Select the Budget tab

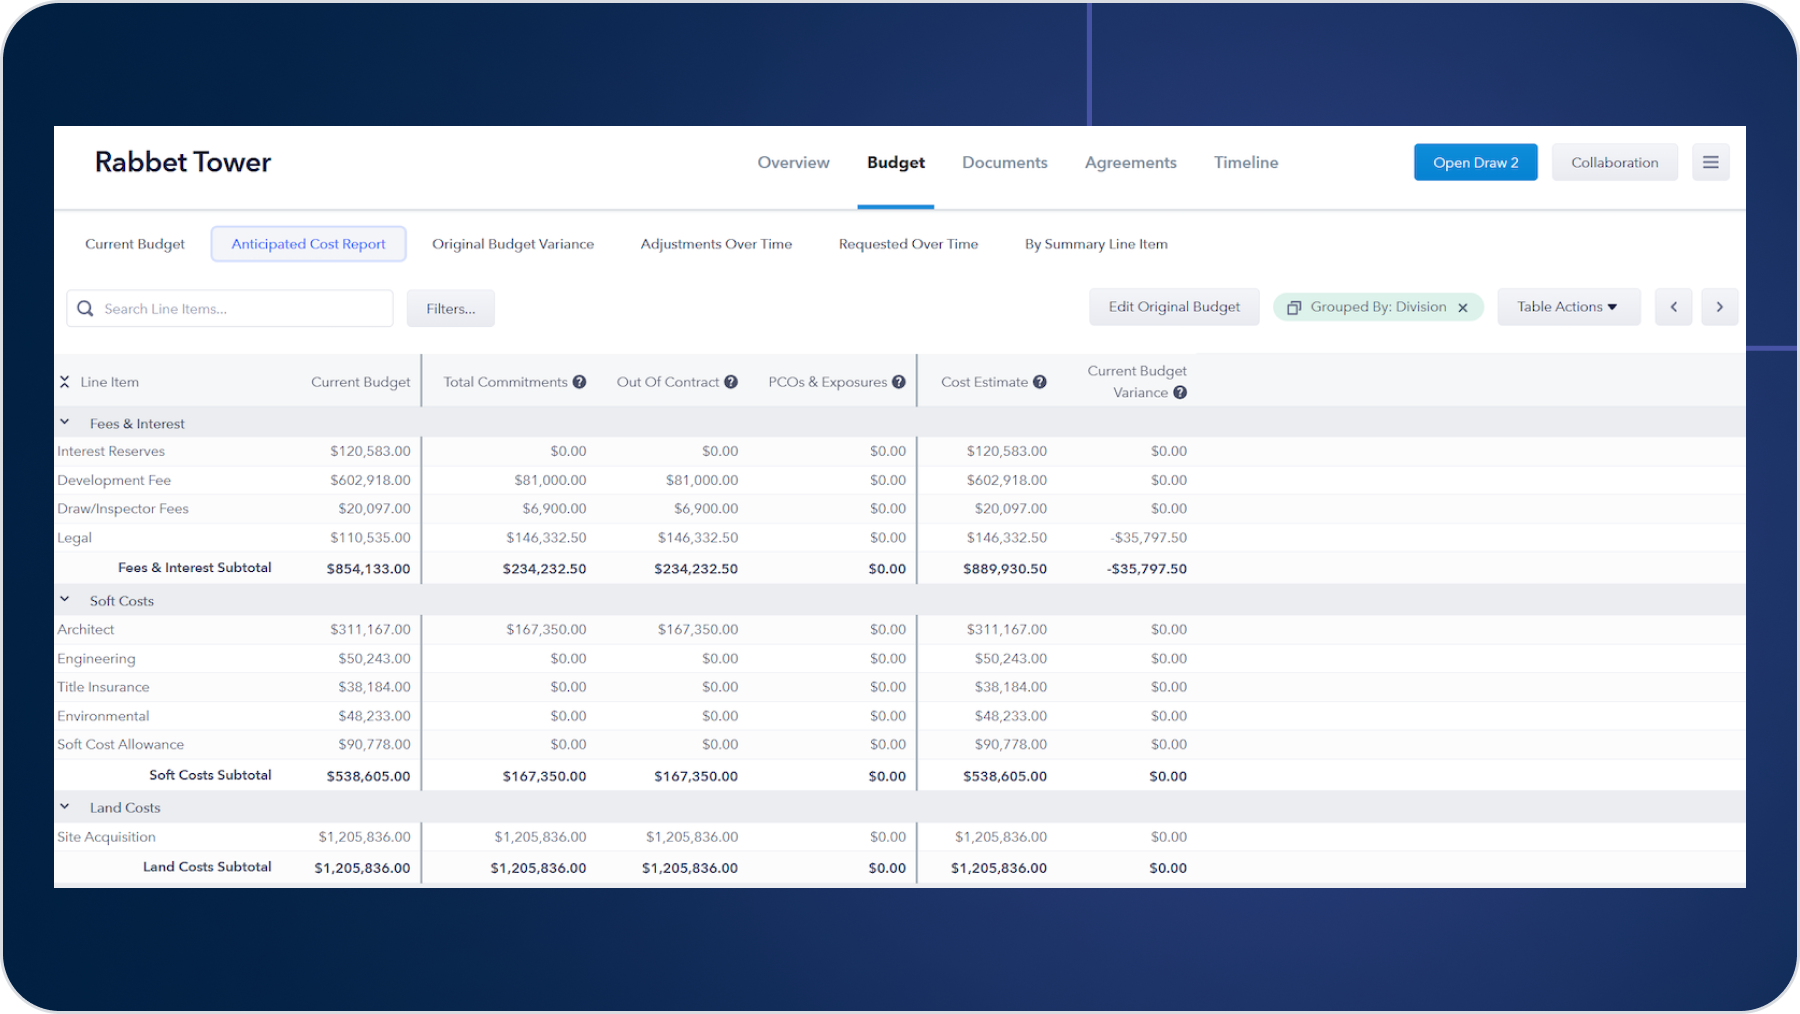[x=896, y=163]
